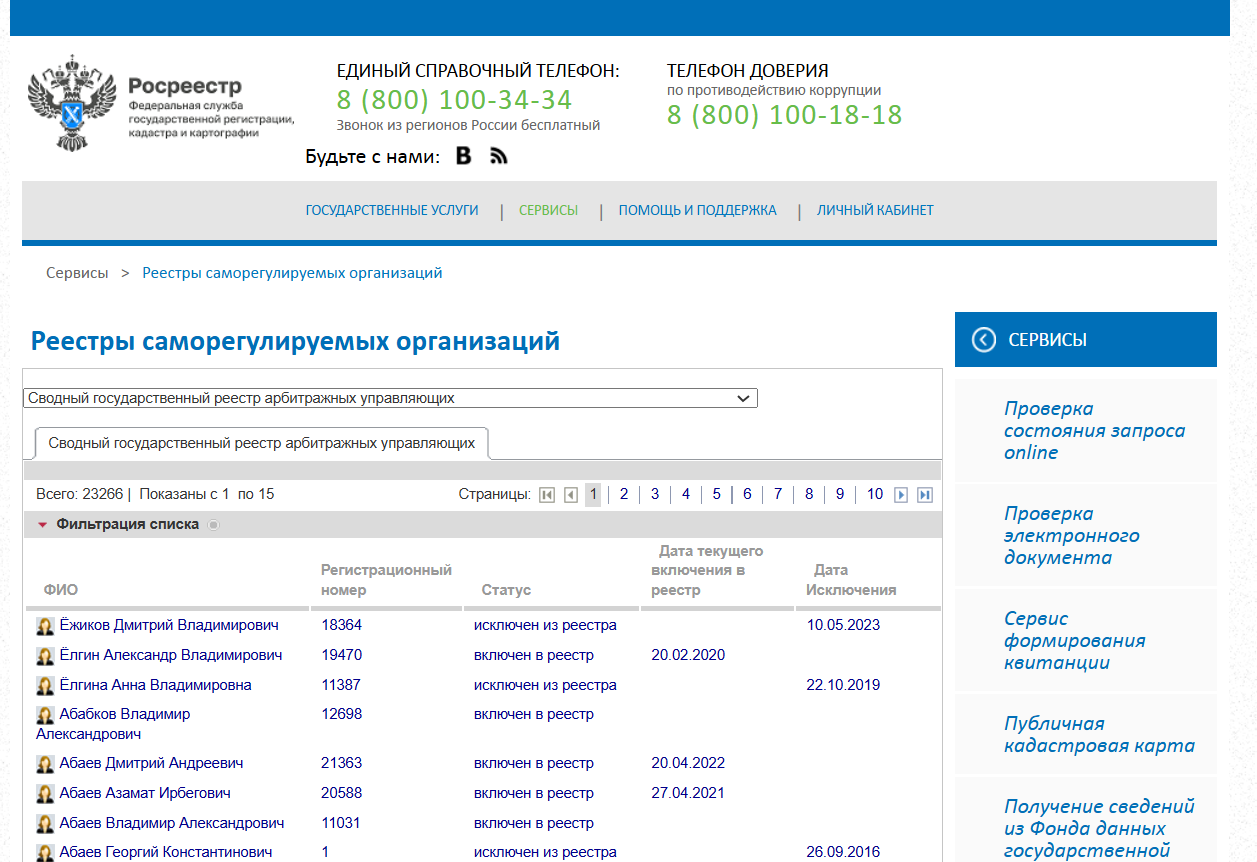The width and height of the screenshot is (1257, 862).
Task: Click the RSS feed icon
Action: (x=497, y=156)
